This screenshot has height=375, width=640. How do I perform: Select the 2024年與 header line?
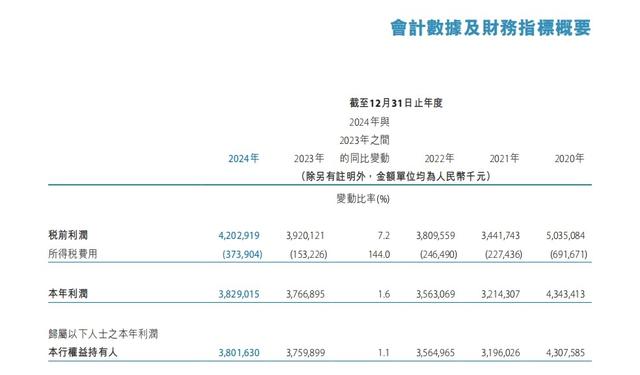coord(369,122)
